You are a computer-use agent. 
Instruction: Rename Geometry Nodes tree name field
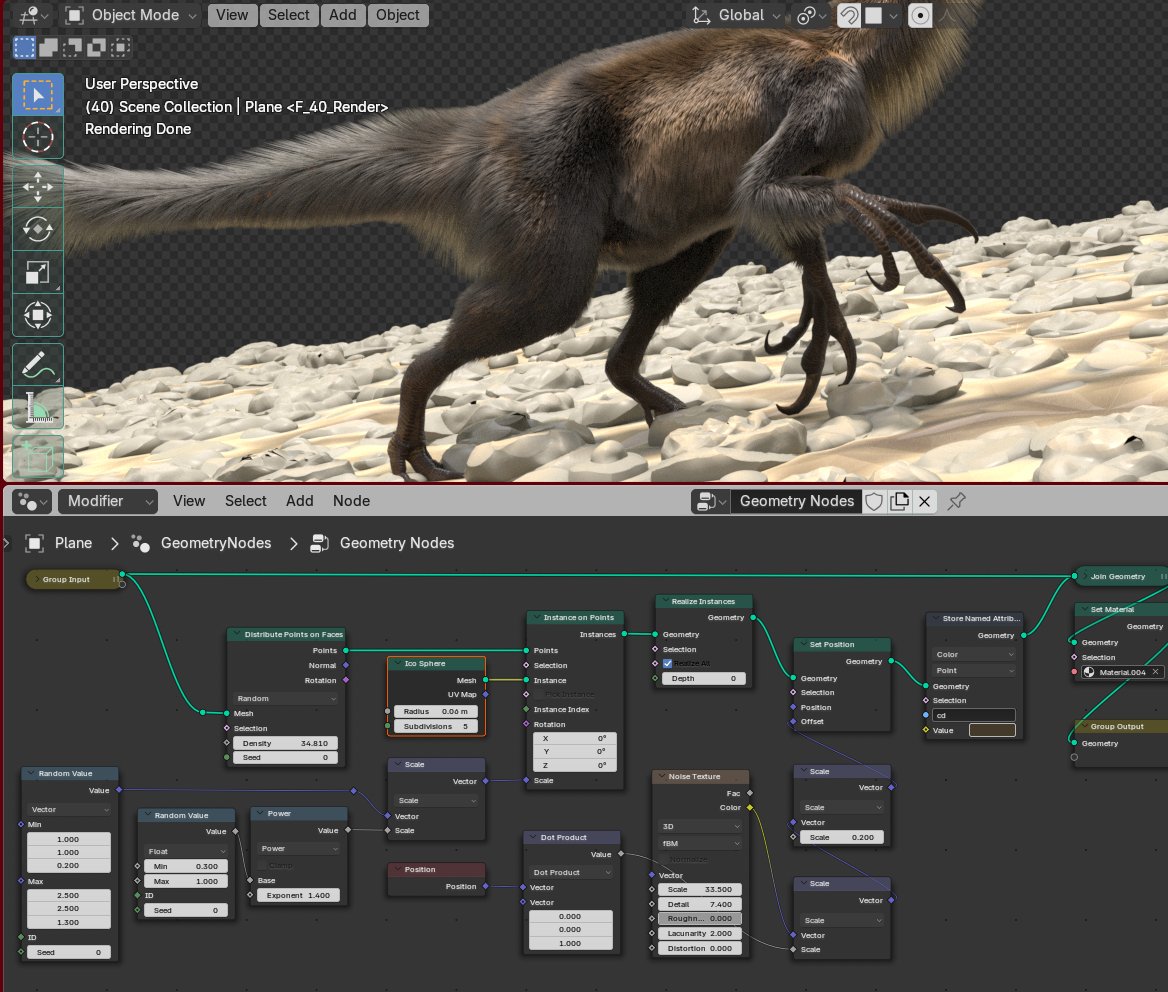coord(797,502)
